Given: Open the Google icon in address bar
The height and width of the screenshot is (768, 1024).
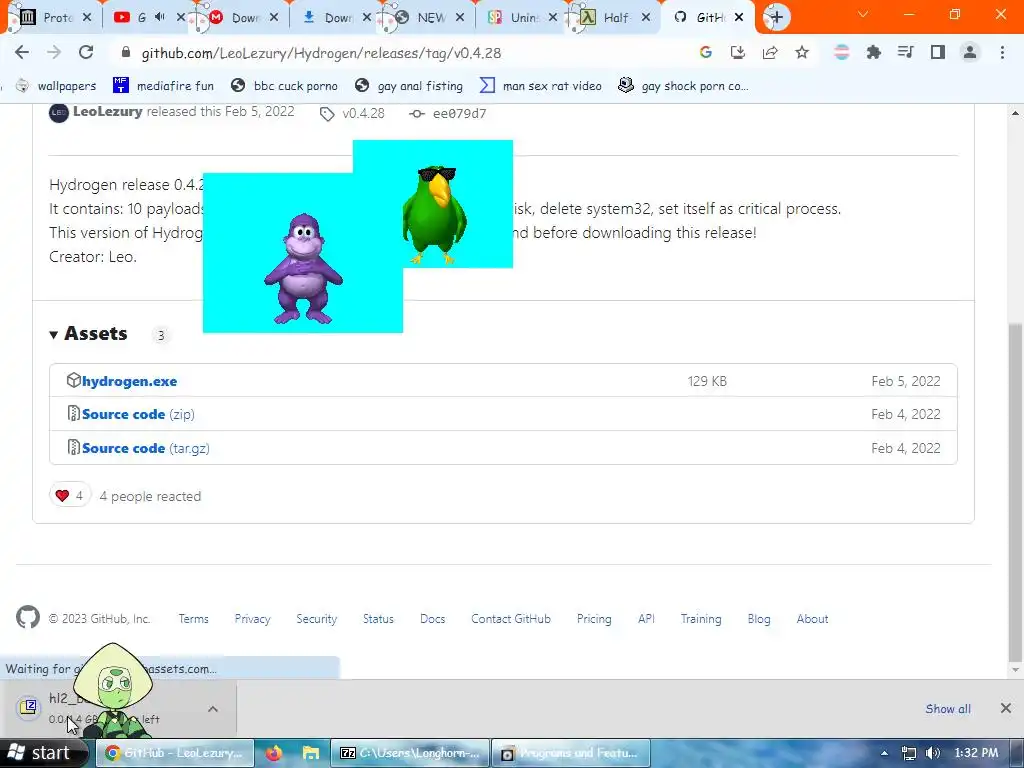Looking at the screenshot, I should tap(705, 53).
